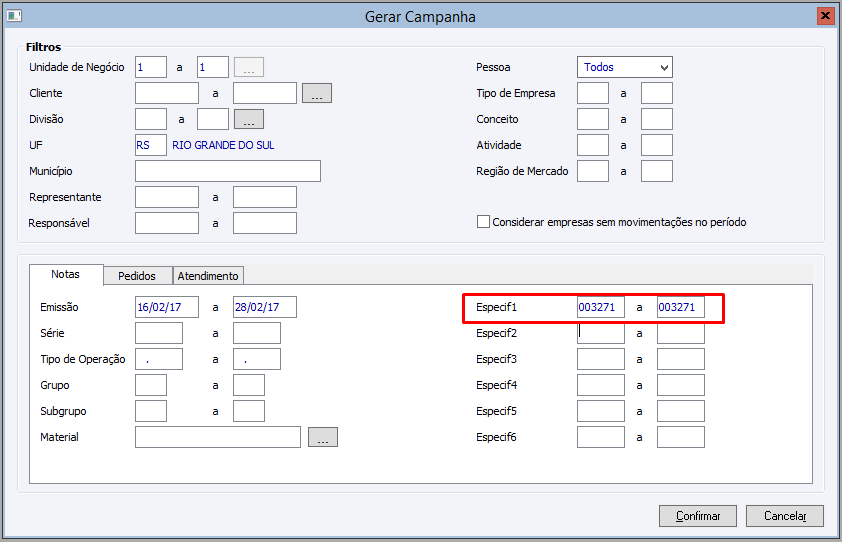
Task: Click the disabled Unidade de Negócio ellipsis button
Action: (x=249, y=67)
